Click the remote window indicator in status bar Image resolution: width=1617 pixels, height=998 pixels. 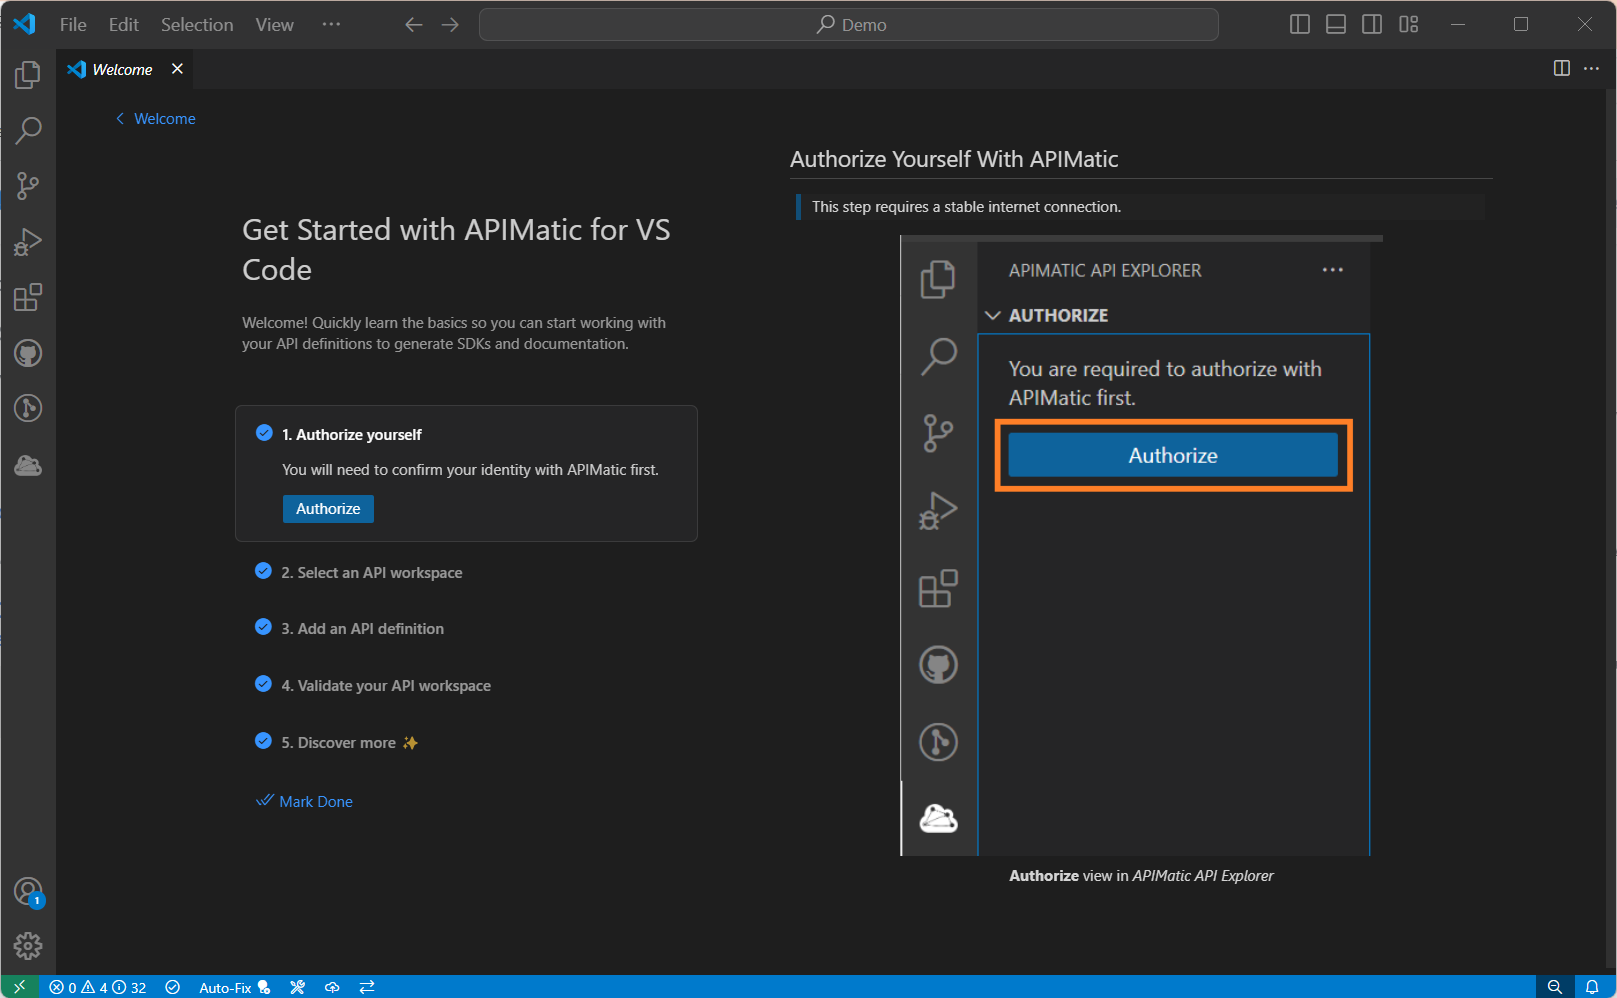[x=19, y=987]
